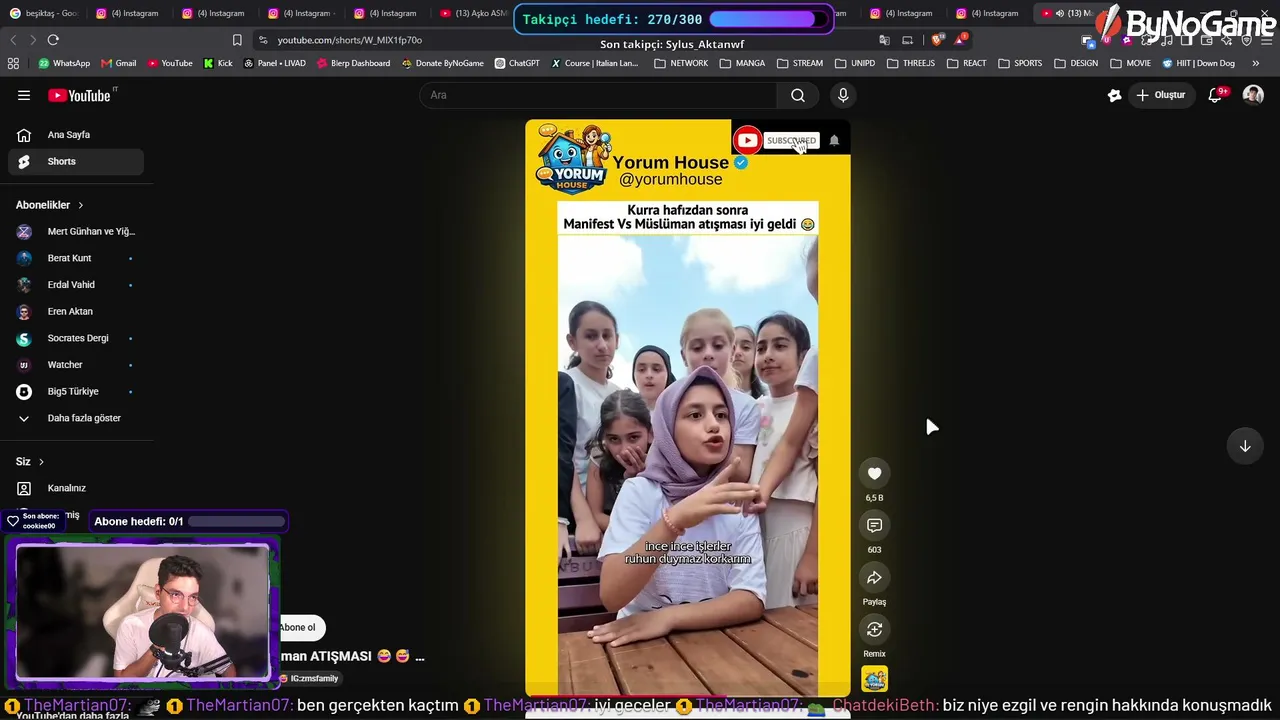Viewport: 1280px width, 720px height.
Task: Go forward in the browser history
Action: 32,40
